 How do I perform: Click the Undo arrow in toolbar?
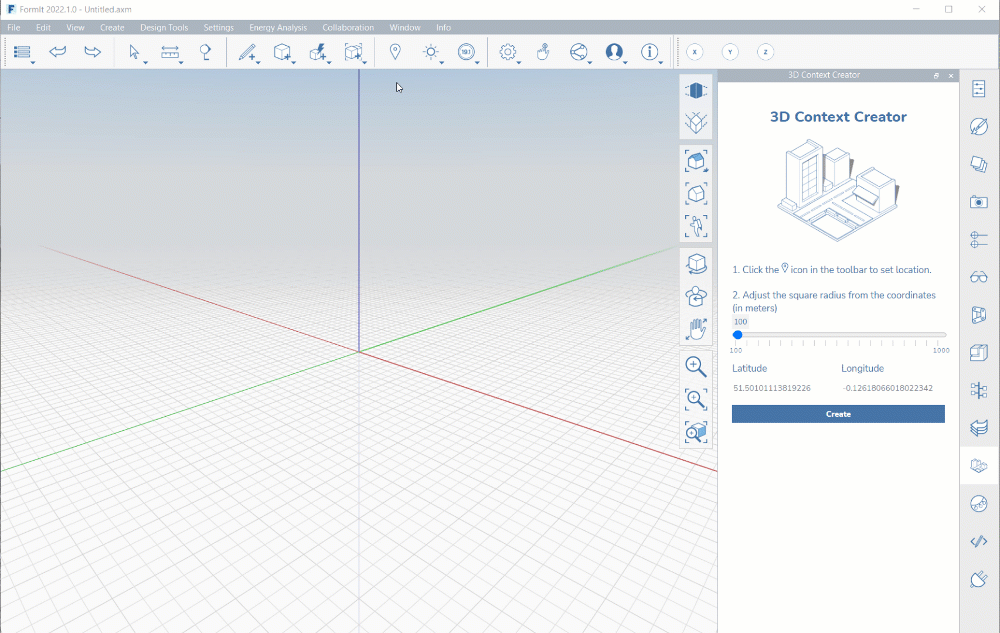58,52
